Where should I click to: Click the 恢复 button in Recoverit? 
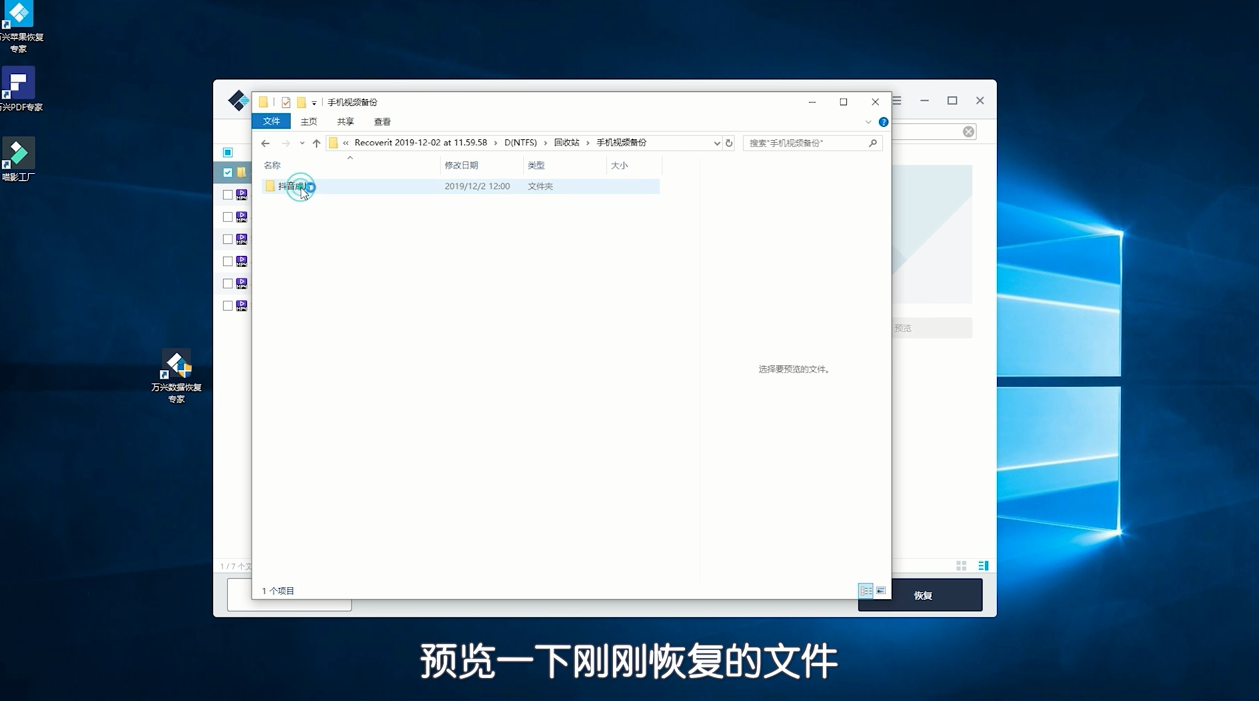point(920,595)
